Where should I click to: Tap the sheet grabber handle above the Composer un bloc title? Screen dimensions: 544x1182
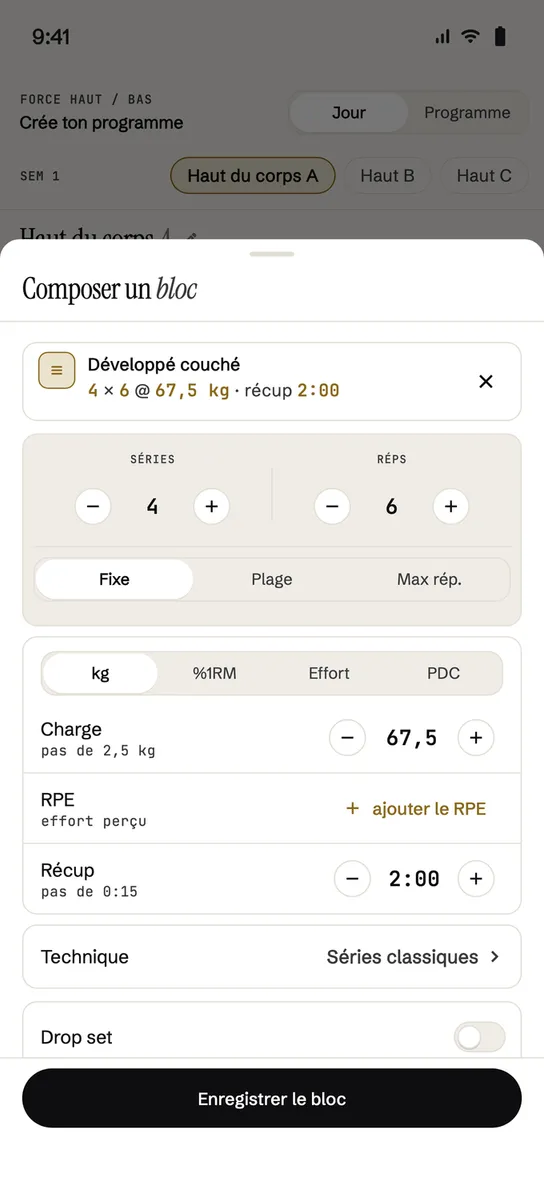point(272,254)
